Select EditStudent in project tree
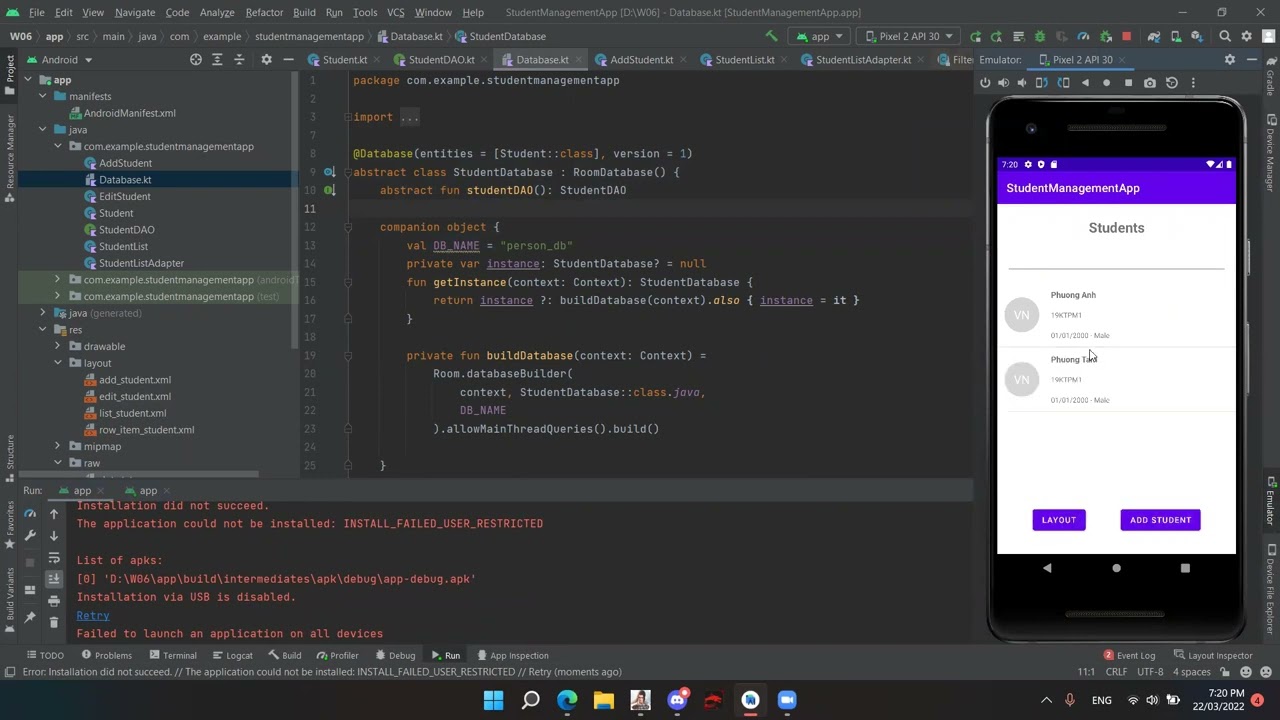The image size is (1280, 720). (x=124, y=196)
